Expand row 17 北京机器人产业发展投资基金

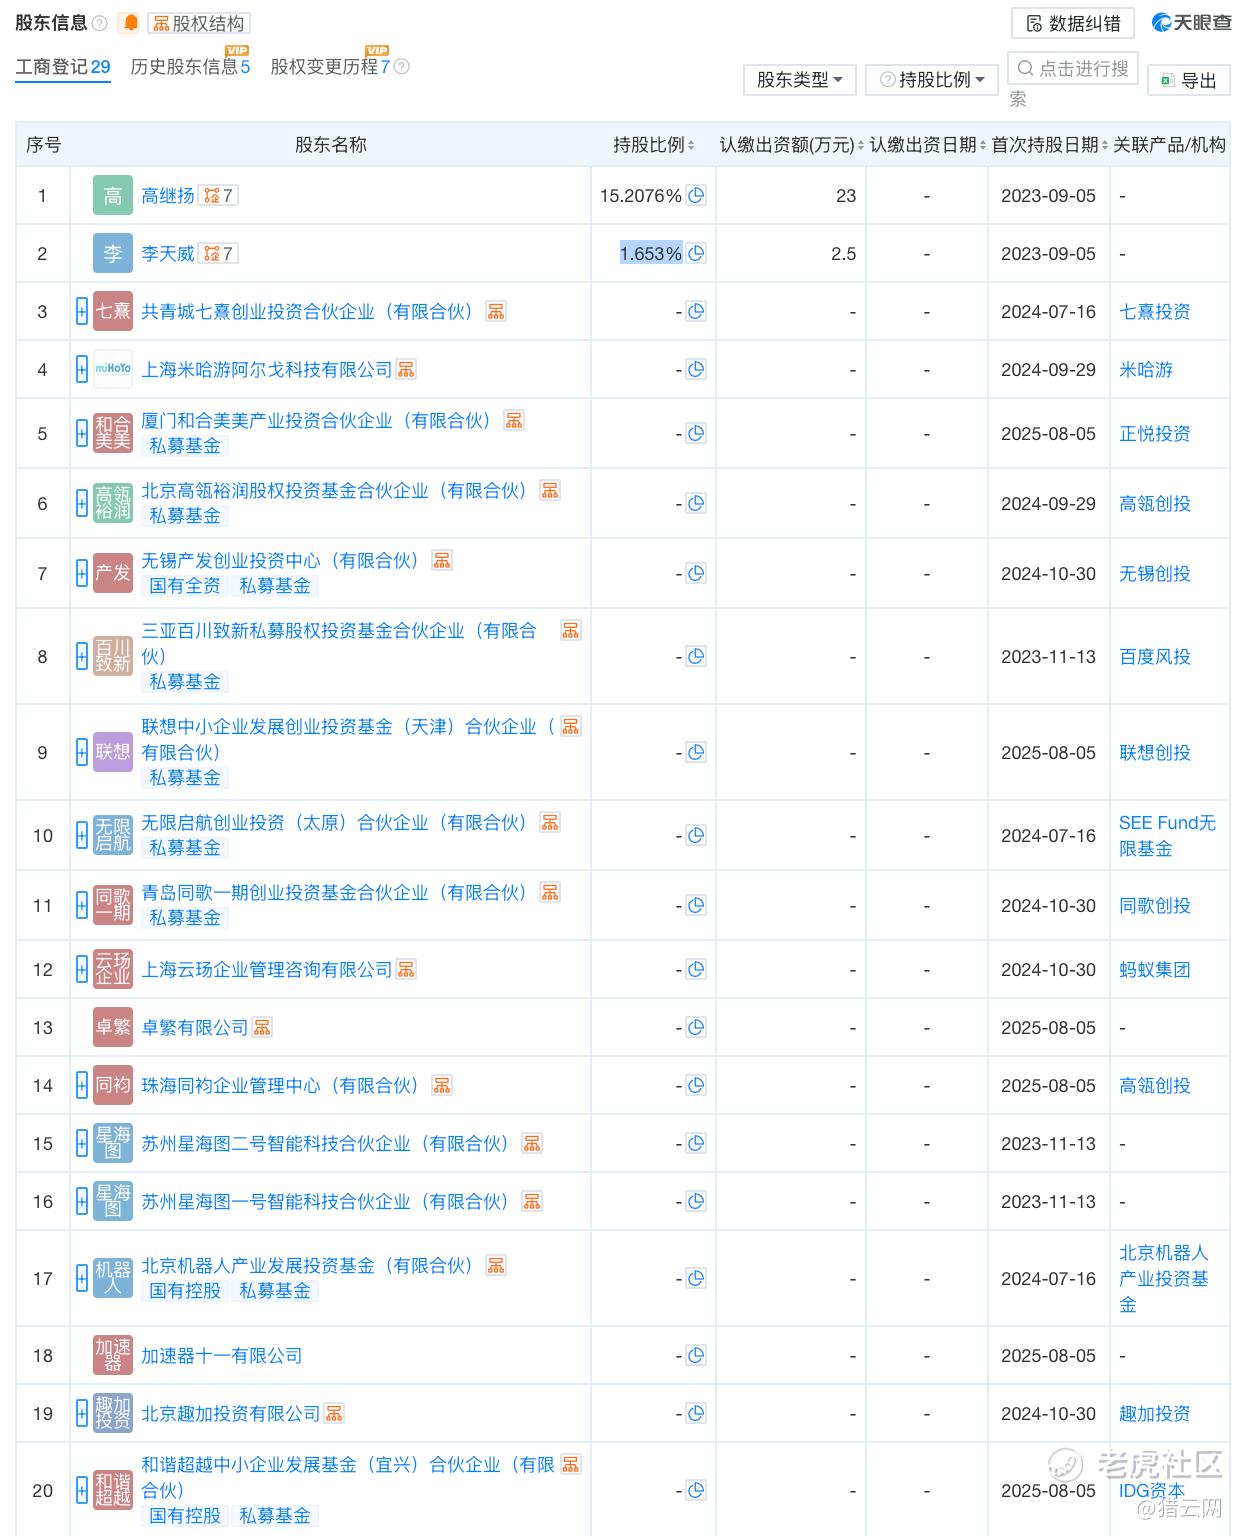pos(82,1279)
